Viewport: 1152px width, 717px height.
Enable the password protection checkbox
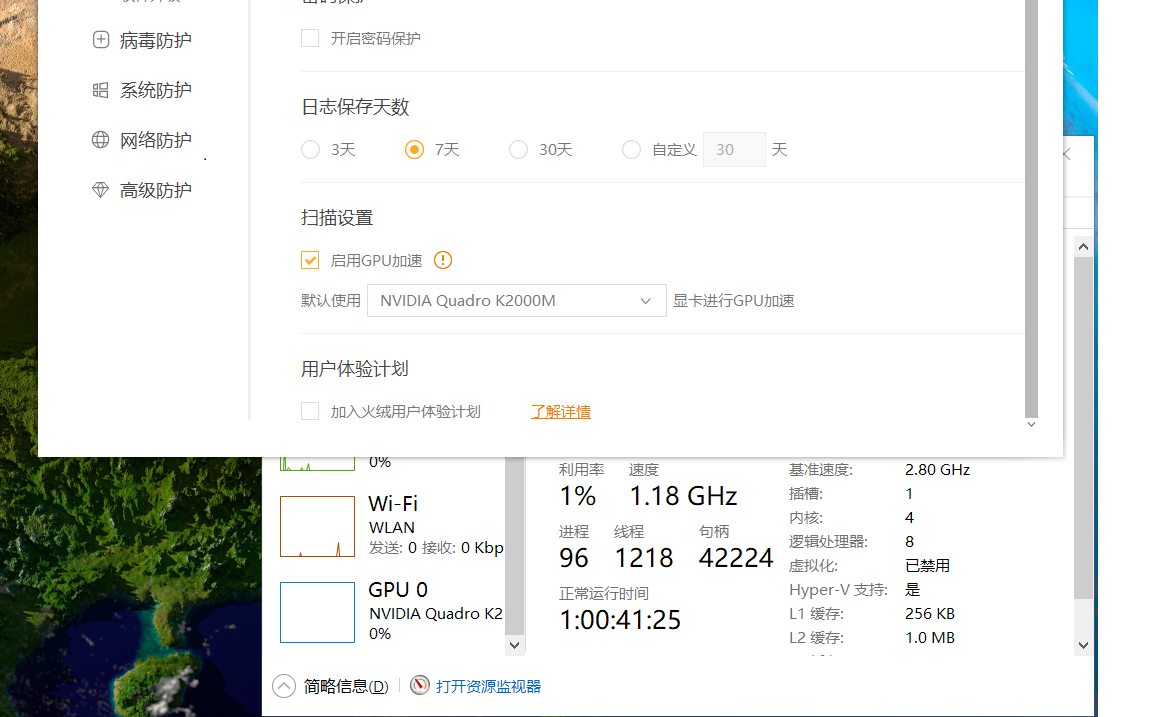tap(310, 39)
